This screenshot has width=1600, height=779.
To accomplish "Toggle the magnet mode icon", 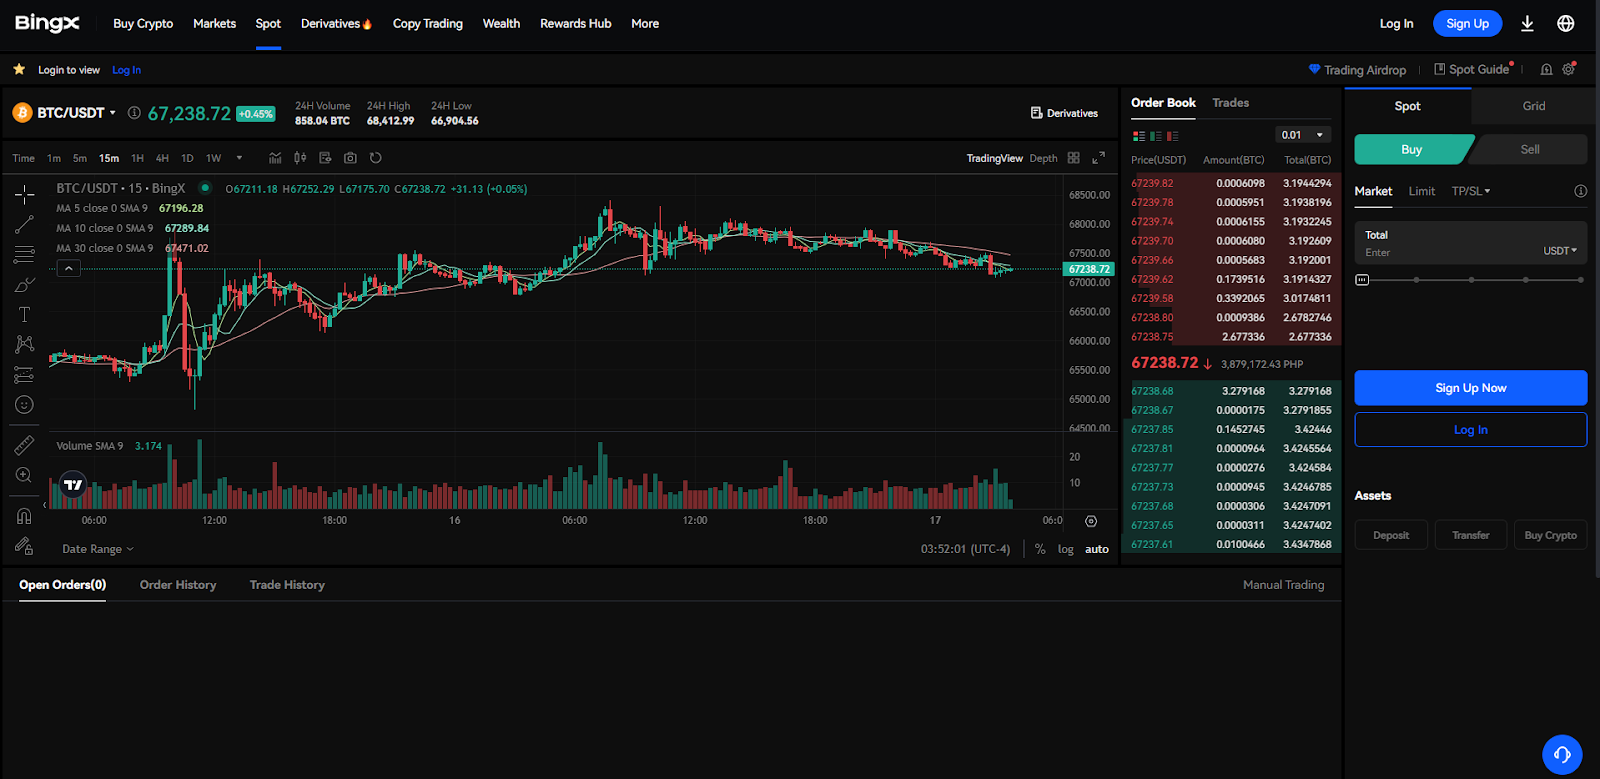I will point(24,516).
